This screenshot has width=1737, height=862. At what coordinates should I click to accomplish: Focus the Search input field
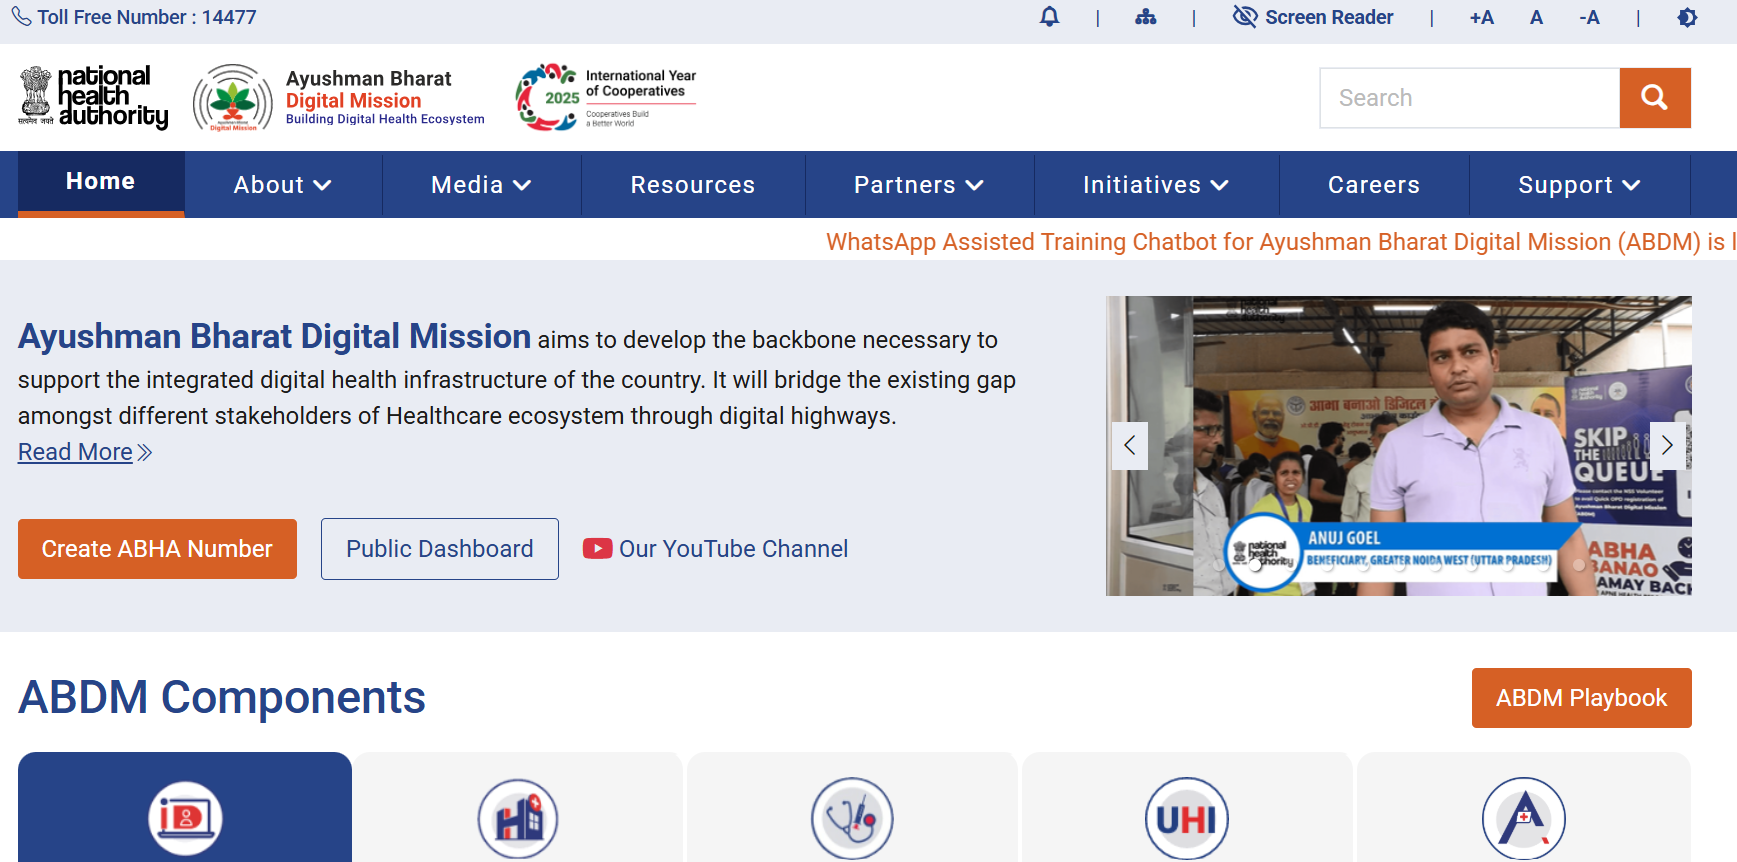1470,98
